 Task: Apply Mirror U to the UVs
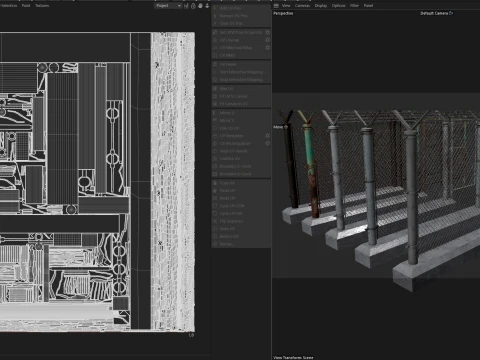click(x=241, y=113)
